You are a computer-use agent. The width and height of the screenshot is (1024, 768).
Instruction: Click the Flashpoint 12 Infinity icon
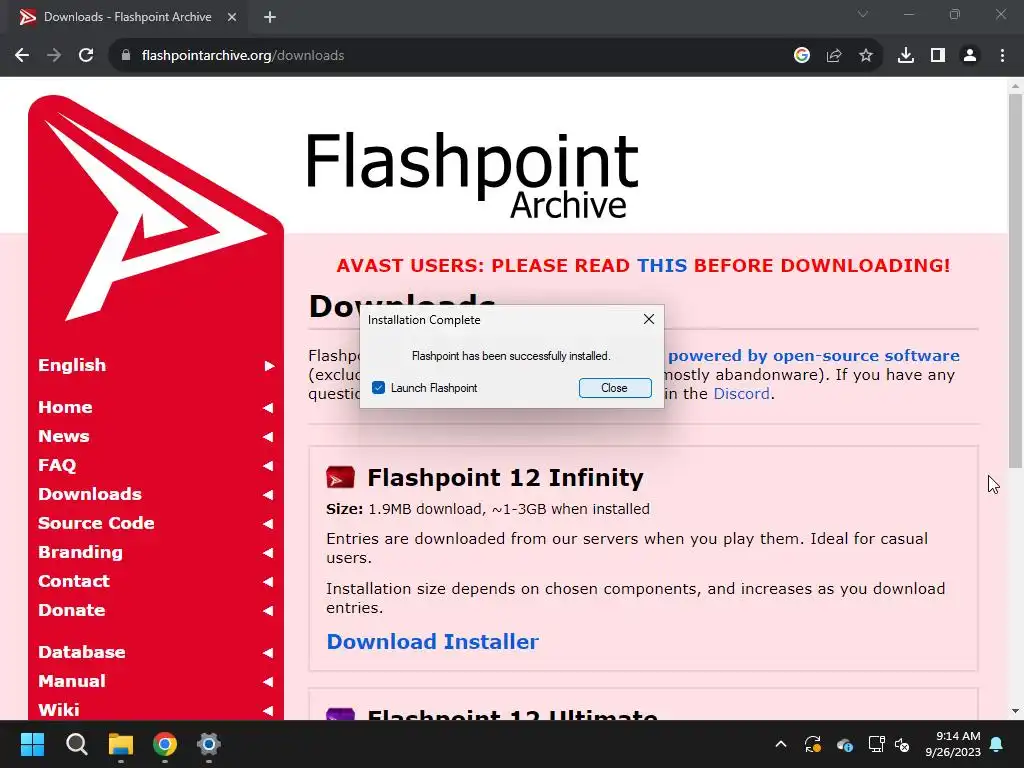tap(340, 477)
